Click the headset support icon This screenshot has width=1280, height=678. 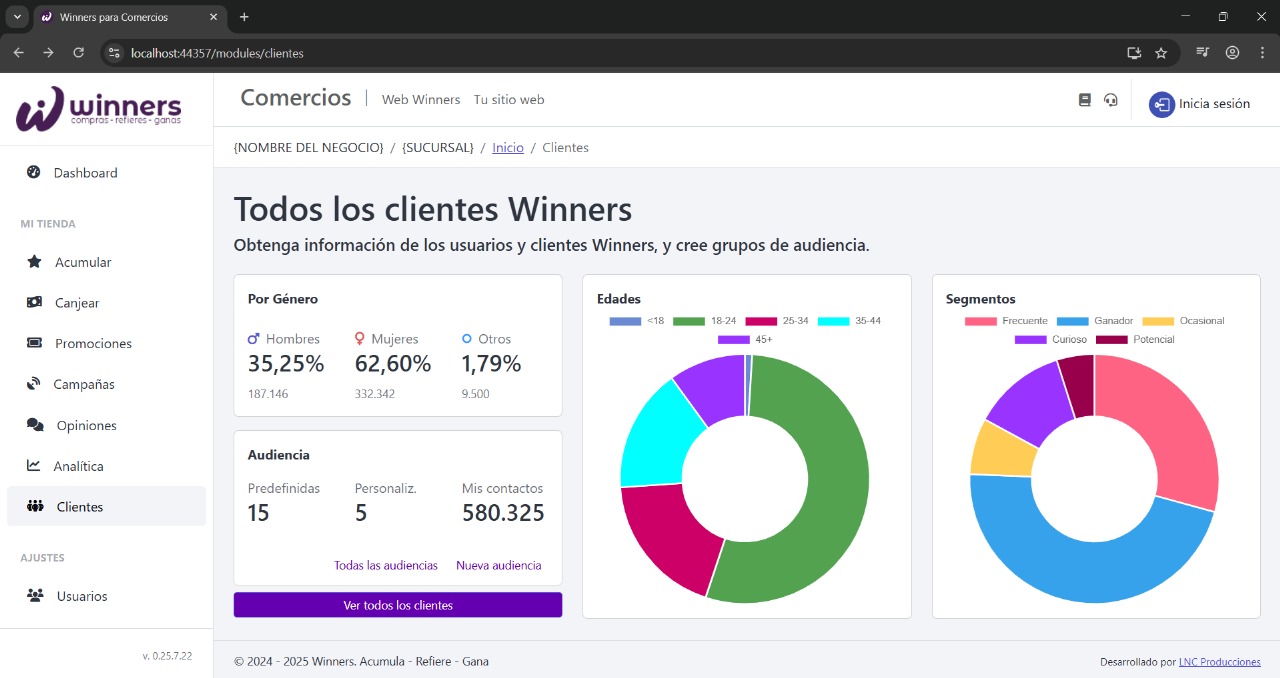tap(1111, 100)
